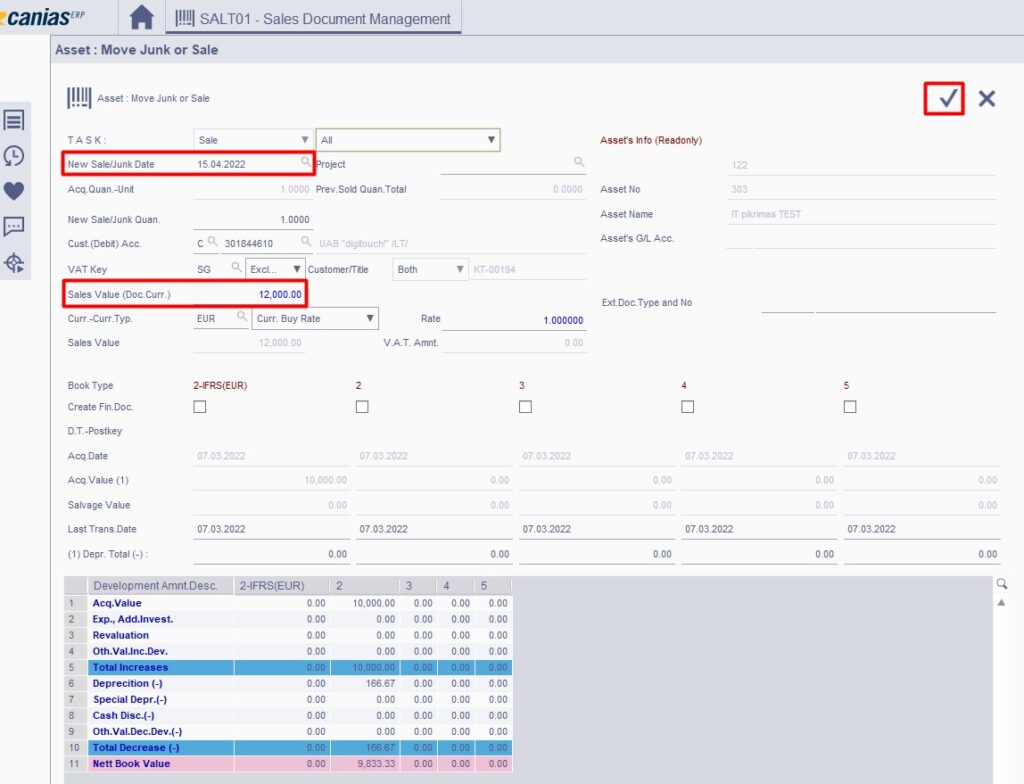This screenshot has width=1024, height=784.
Task: Open the history clock icon in sidebar
Action: [x=14, y=156]
